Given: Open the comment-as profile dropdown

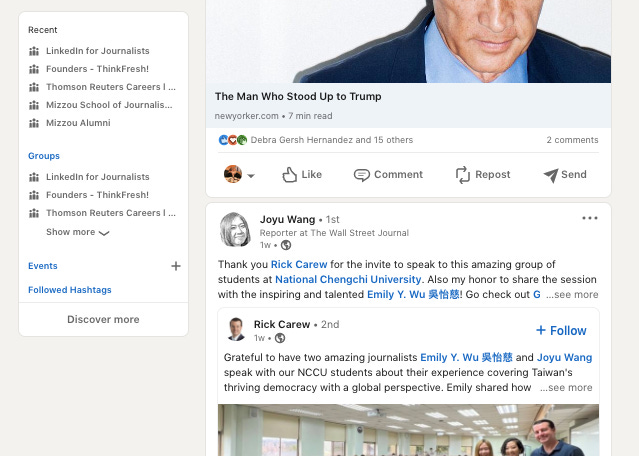Looking at the screenshot, I should coord(239,174).
